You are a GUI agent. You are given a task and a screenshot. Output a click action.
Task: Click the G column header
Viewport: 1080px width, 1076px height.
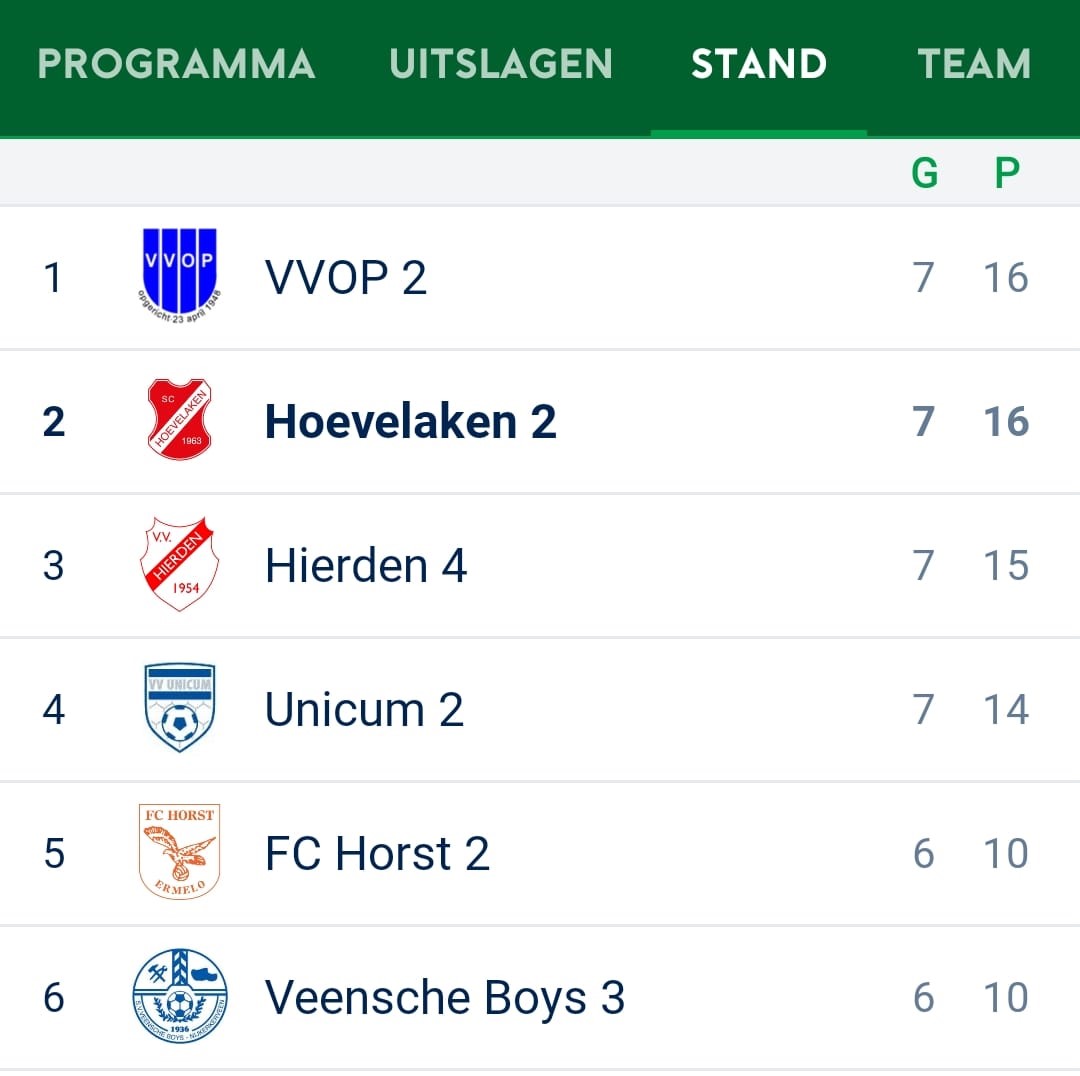click(924, 172)
